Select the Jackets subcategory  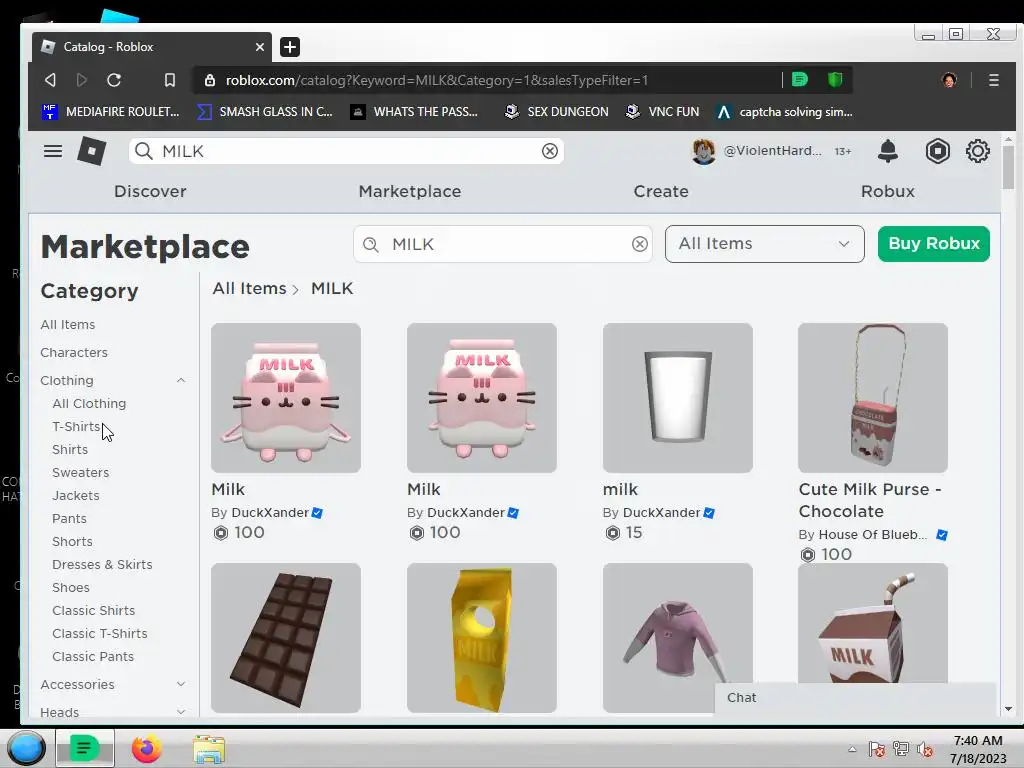coord(76,496)
